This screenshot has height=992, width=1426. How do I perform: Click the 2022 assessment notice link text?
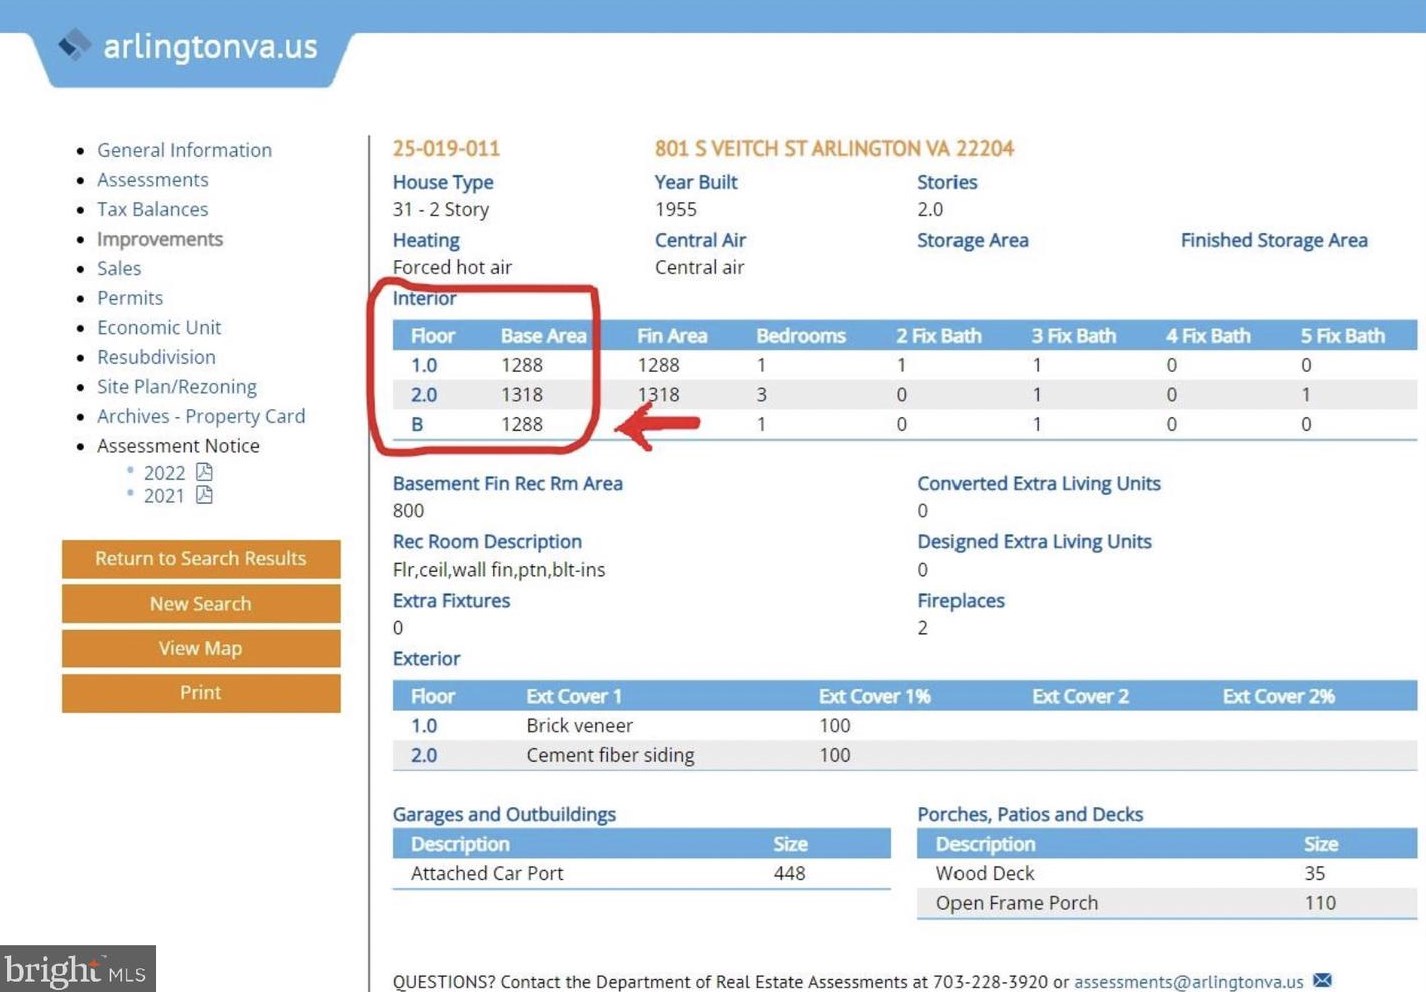164,473
